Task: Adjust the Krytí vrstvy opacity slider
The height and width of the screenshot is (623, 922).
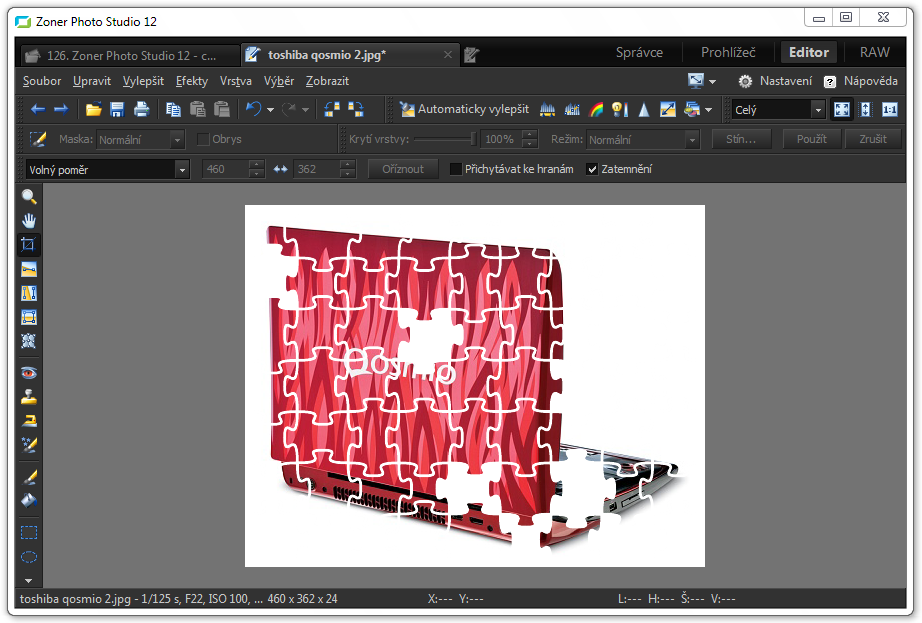Action: [445, 139]
